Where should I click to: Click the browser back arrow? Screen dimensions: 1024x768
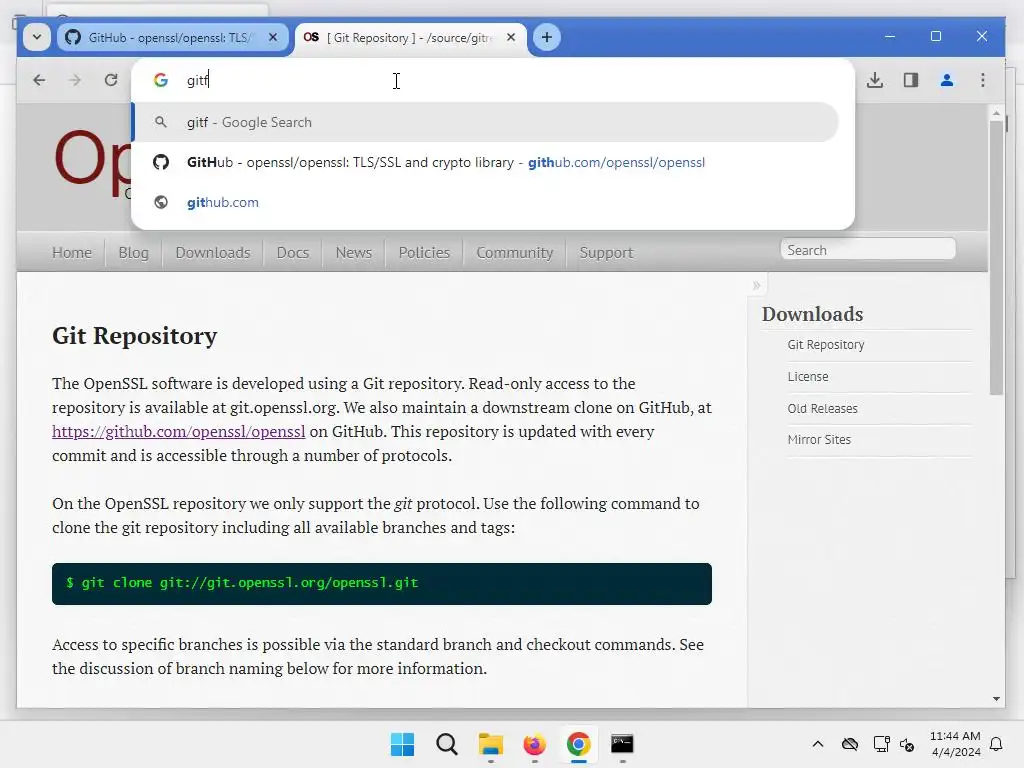(x=39, y=80)
